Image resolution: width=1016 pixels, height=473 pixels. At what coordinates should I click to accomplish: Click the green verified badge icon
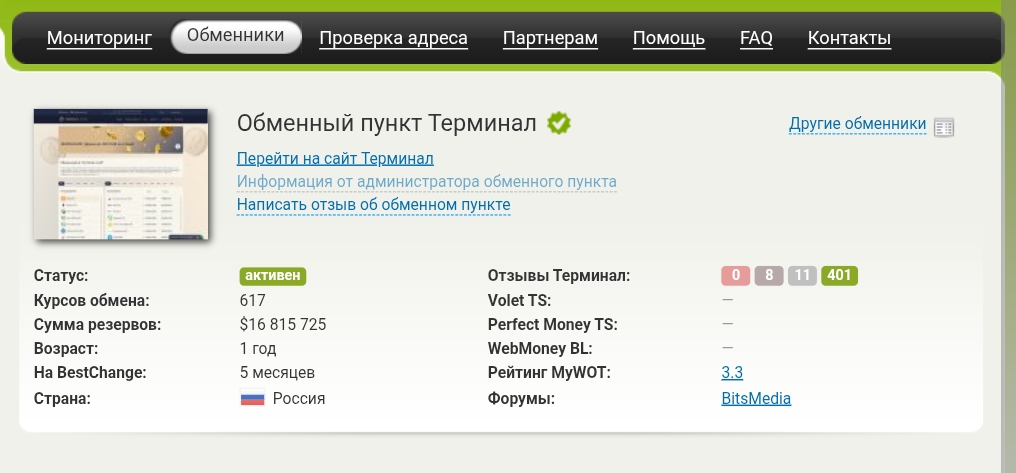tap(559, 123)
